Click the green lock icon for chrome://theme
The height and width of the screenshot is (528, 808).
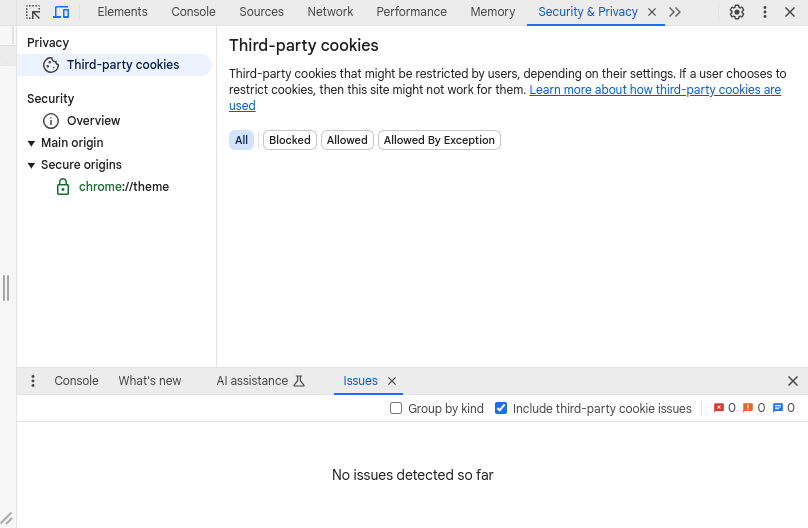point(63,186)
